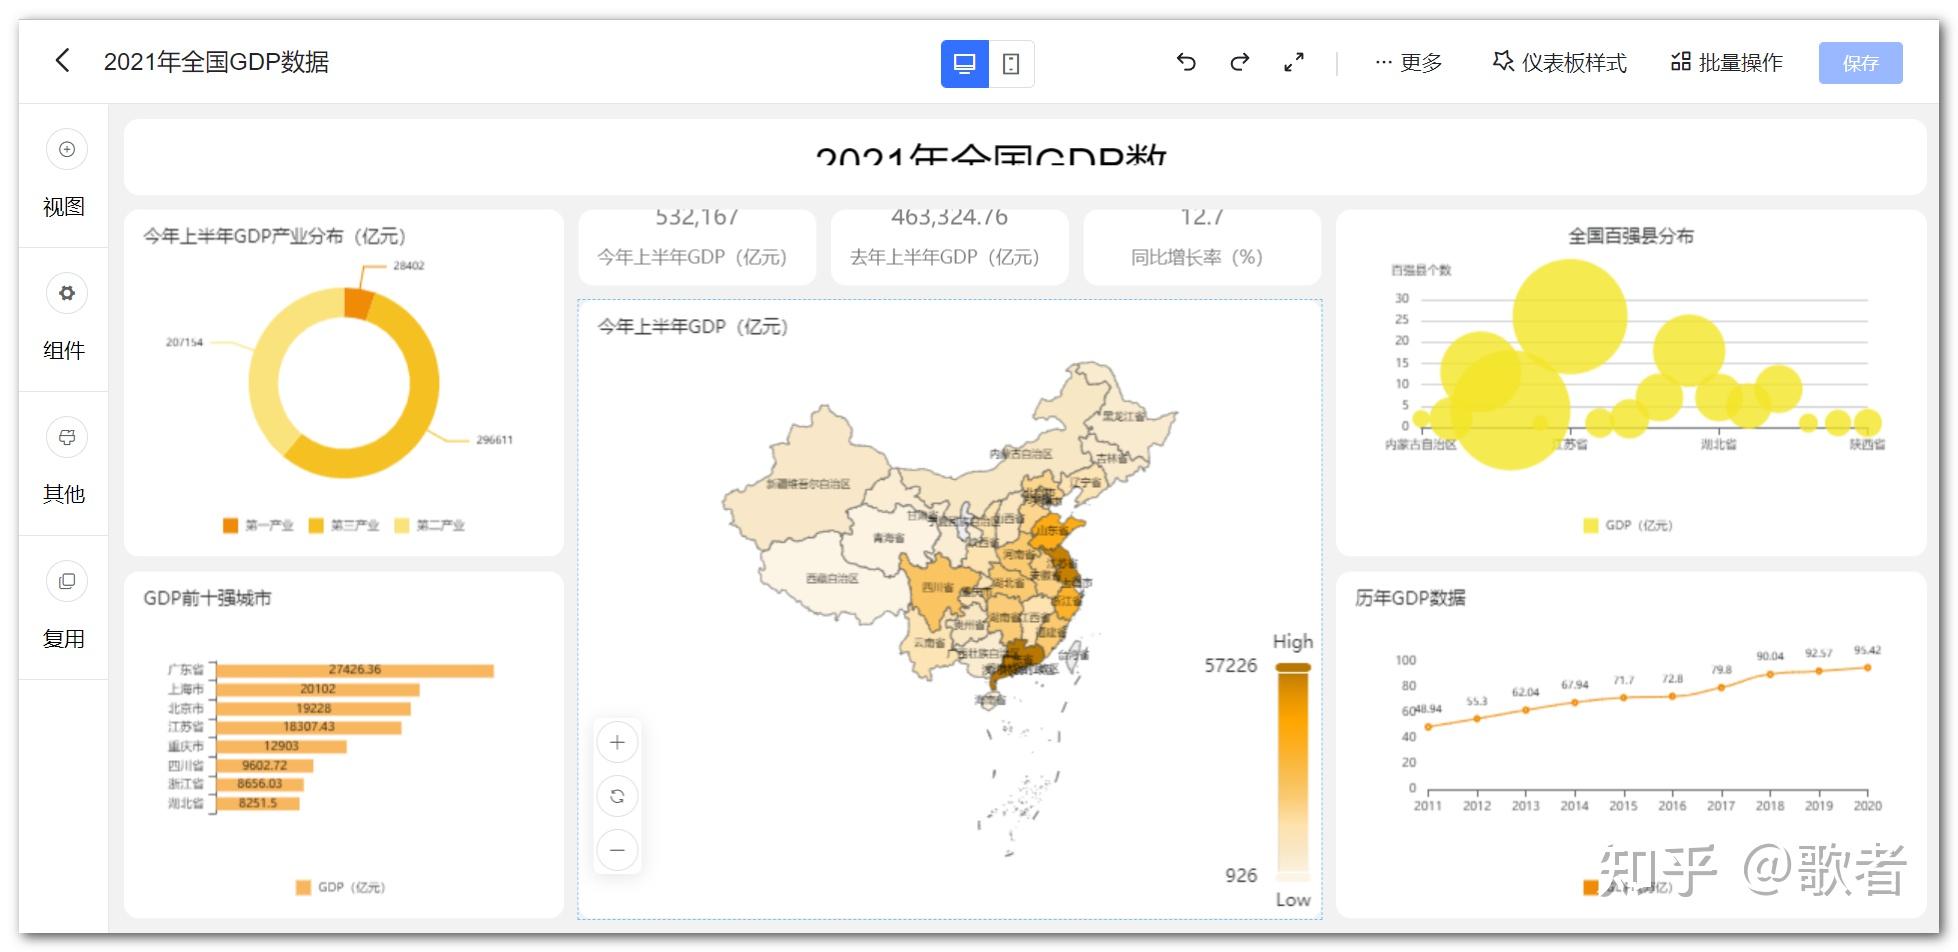Open the 组件 panel from the left sidebar
The height and width of the screenshot is (952, 1958).
point(64,293)
